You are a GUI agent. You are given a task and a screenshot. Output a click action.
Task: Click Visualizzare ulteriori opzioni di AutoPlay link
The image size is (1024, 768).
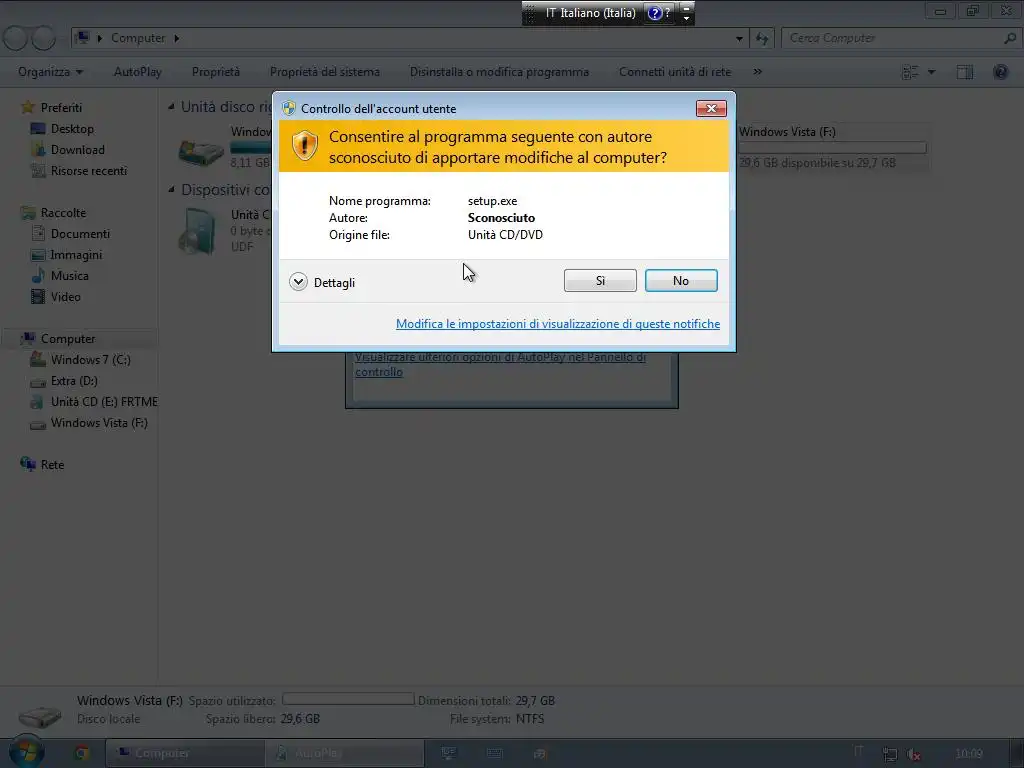pyautogui.click(x=500, y=364)
